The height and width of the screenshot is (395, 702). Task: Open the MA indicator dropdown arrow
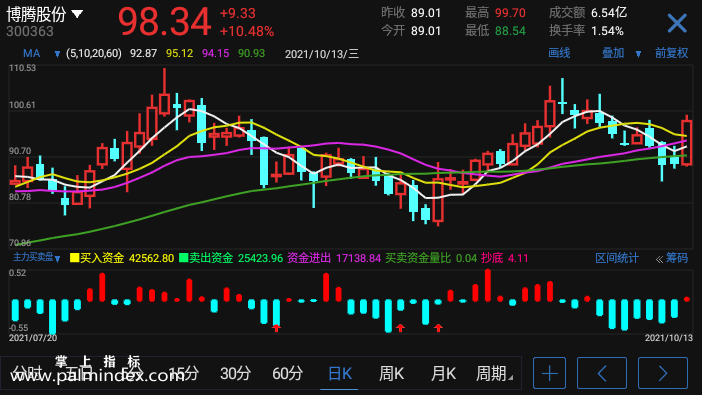[x=57, y=54]
